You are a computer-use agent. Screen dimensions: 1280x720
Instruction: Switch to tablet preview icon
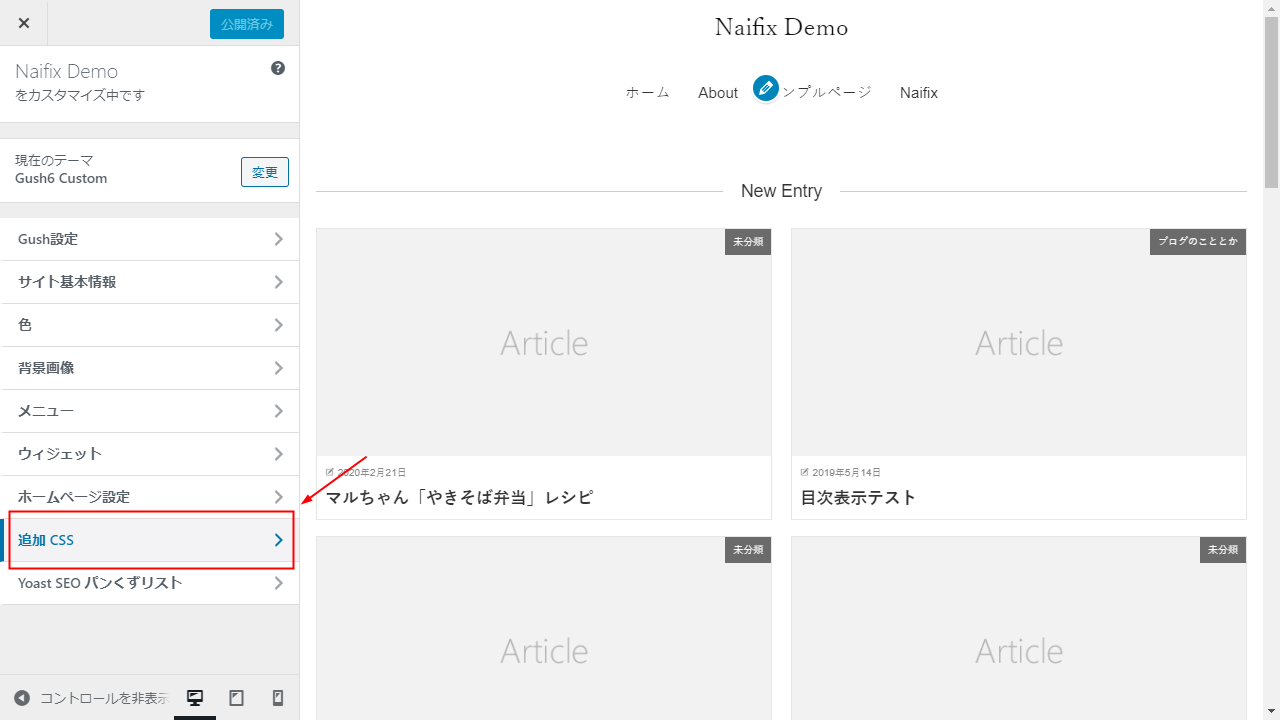click(x=237, y=698)
